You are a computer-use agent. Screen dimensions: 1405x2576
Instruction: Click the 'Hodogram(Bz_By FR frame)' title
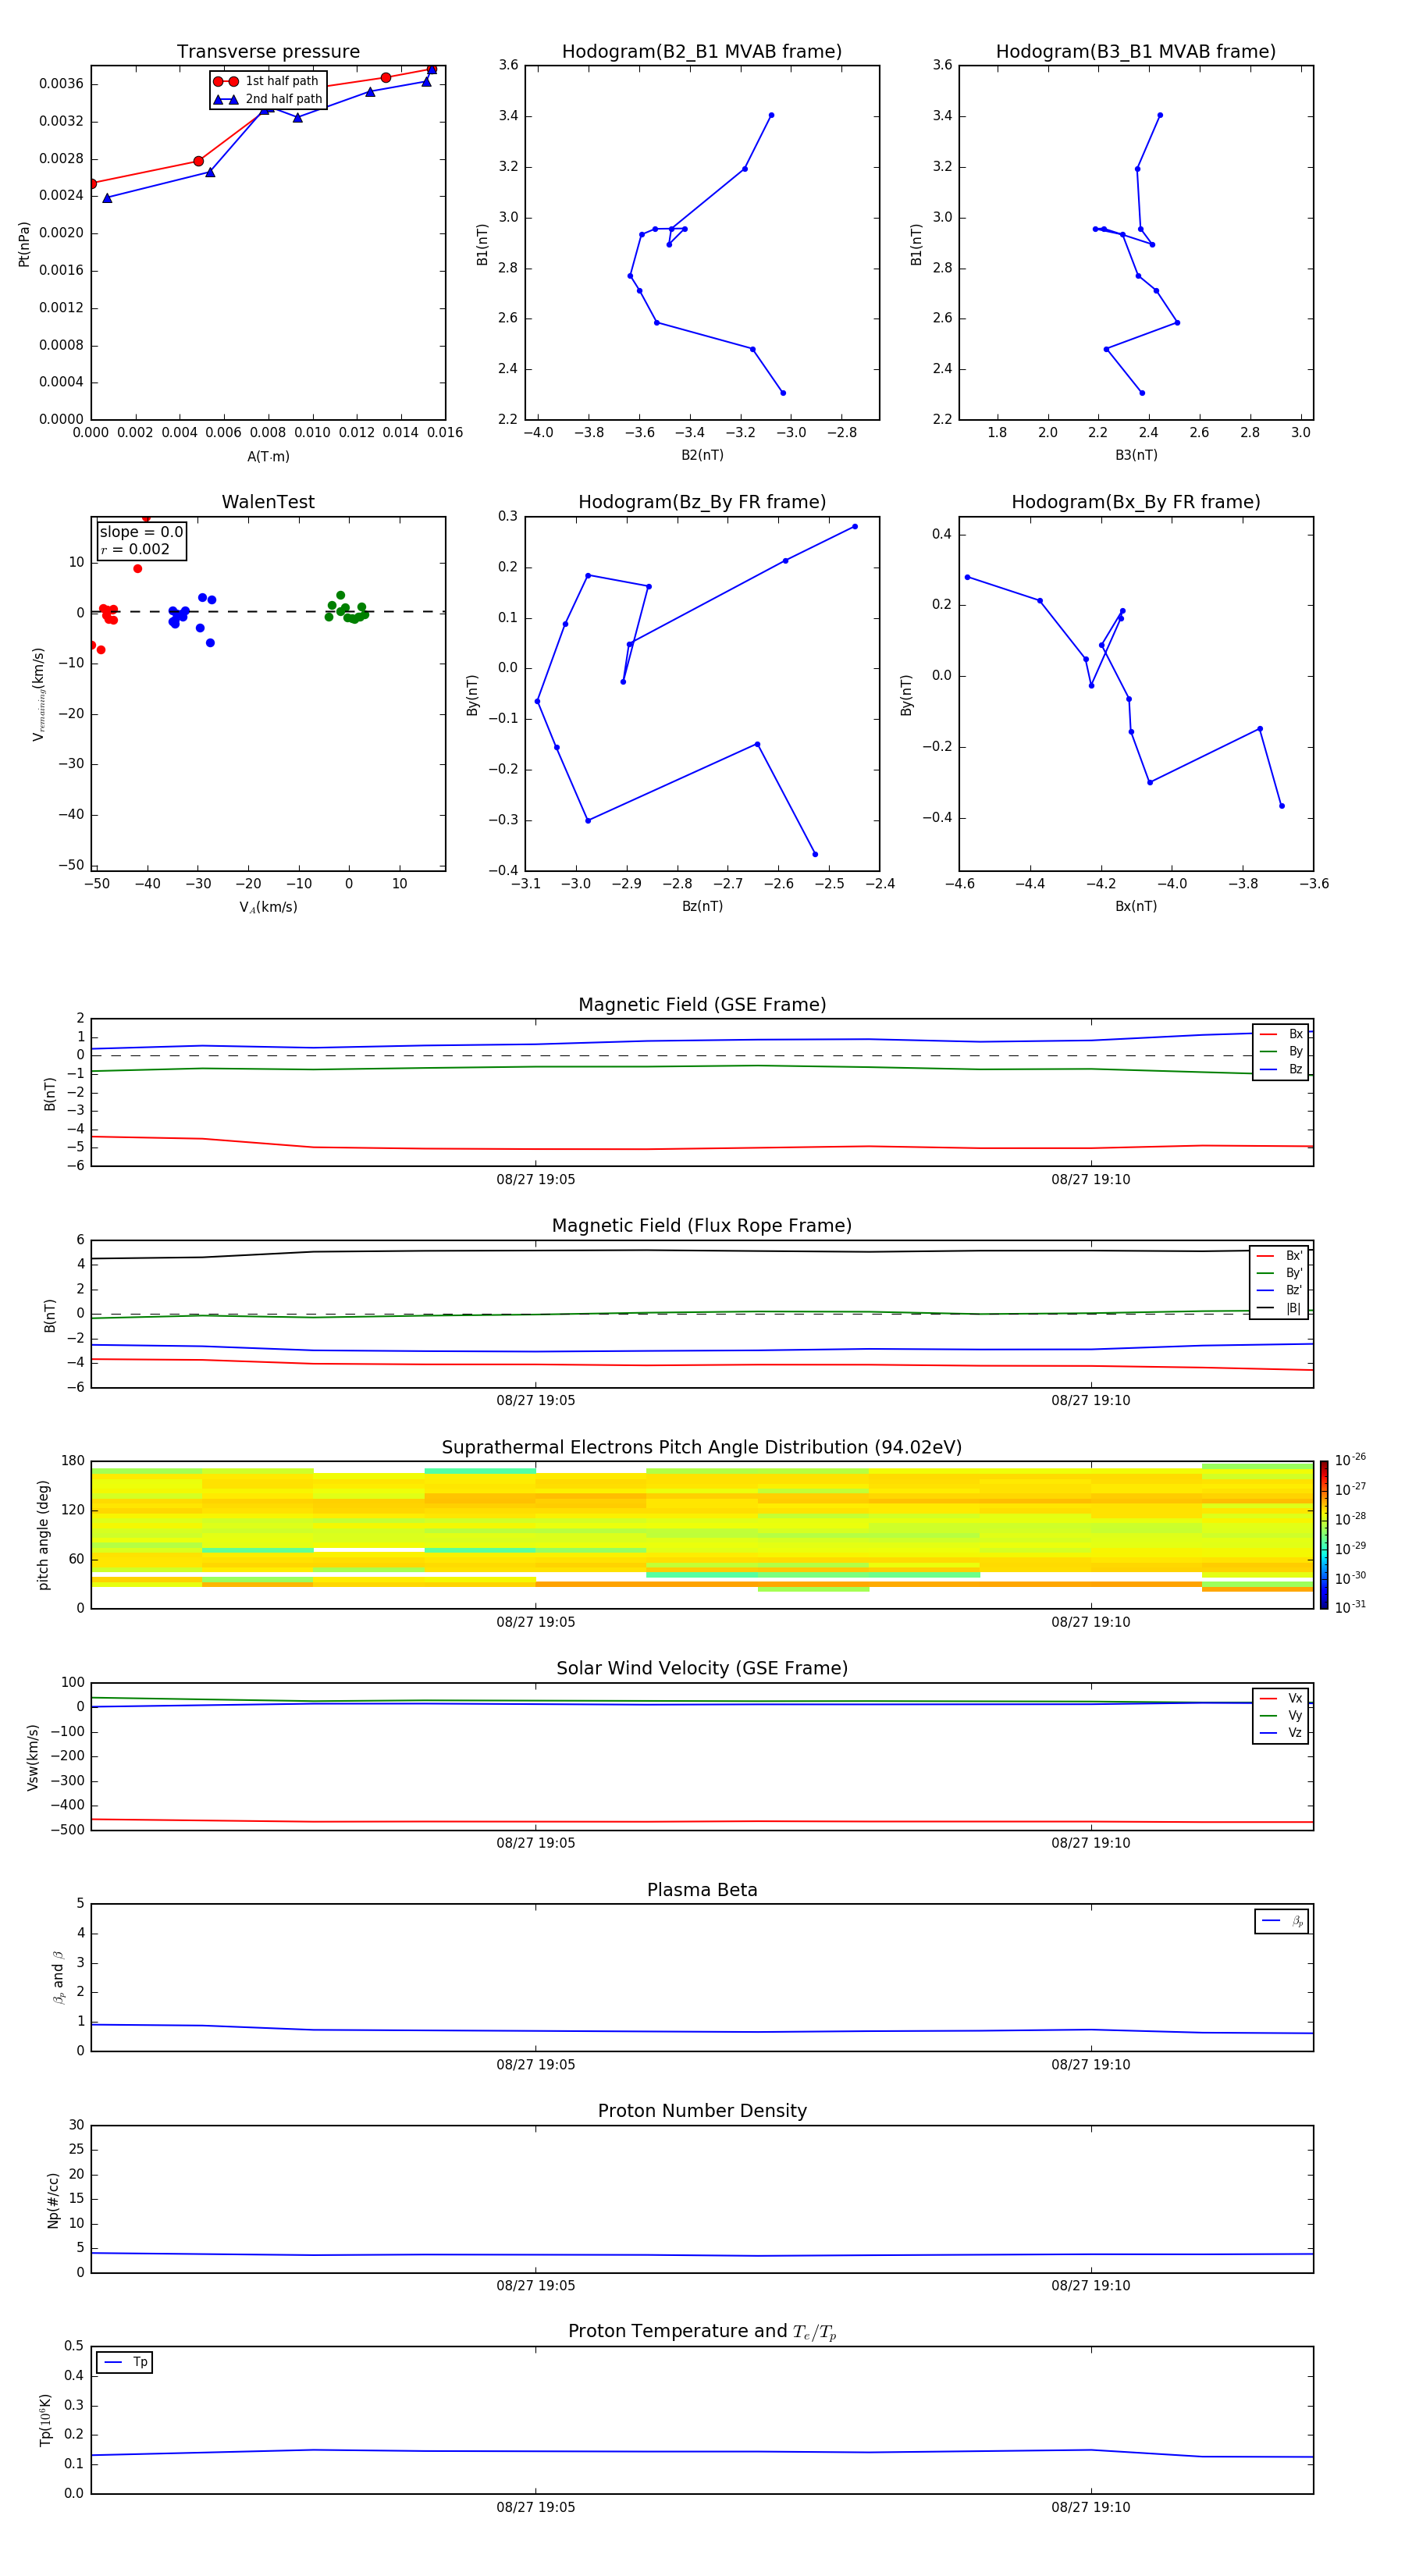click(x=702, y=502)
